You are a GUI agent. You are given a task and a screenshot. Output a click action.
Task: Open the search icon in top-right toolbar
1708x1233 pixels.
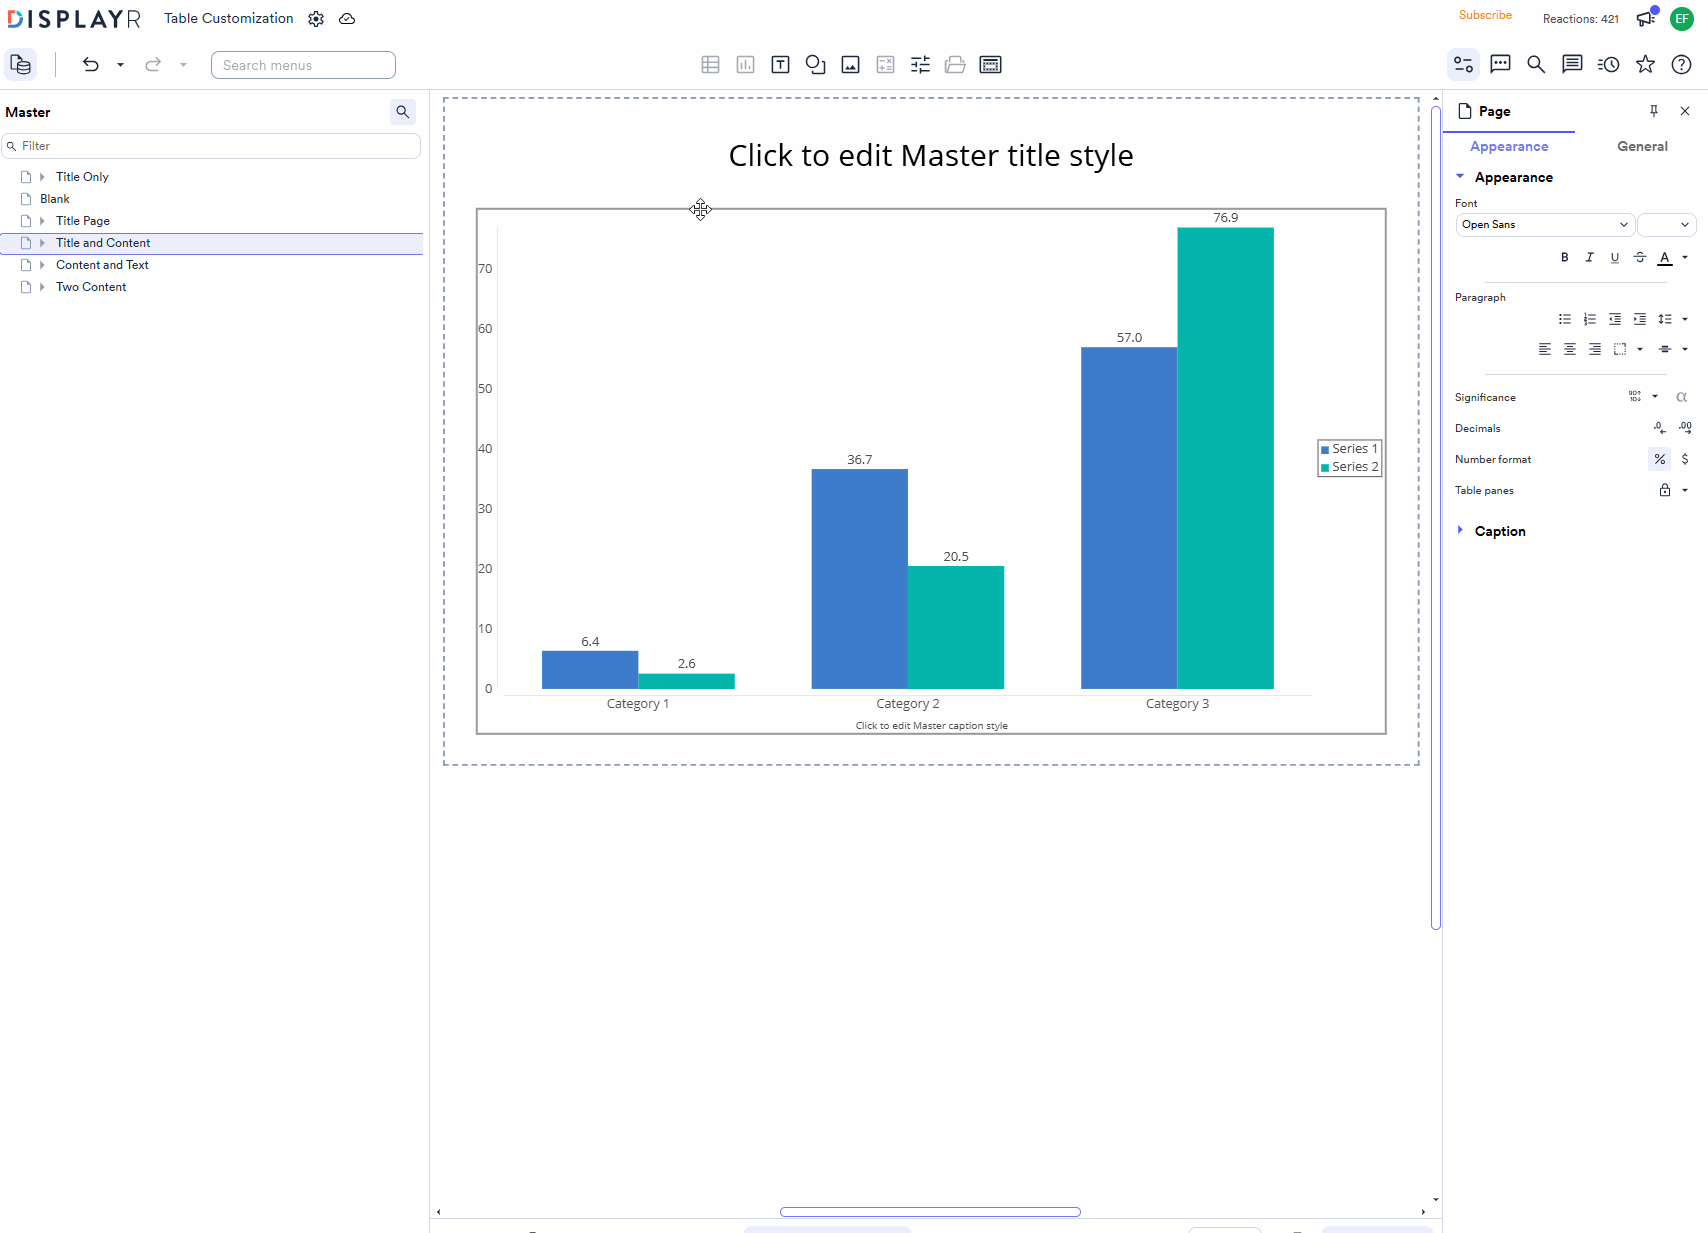(x=1536, y=64)
